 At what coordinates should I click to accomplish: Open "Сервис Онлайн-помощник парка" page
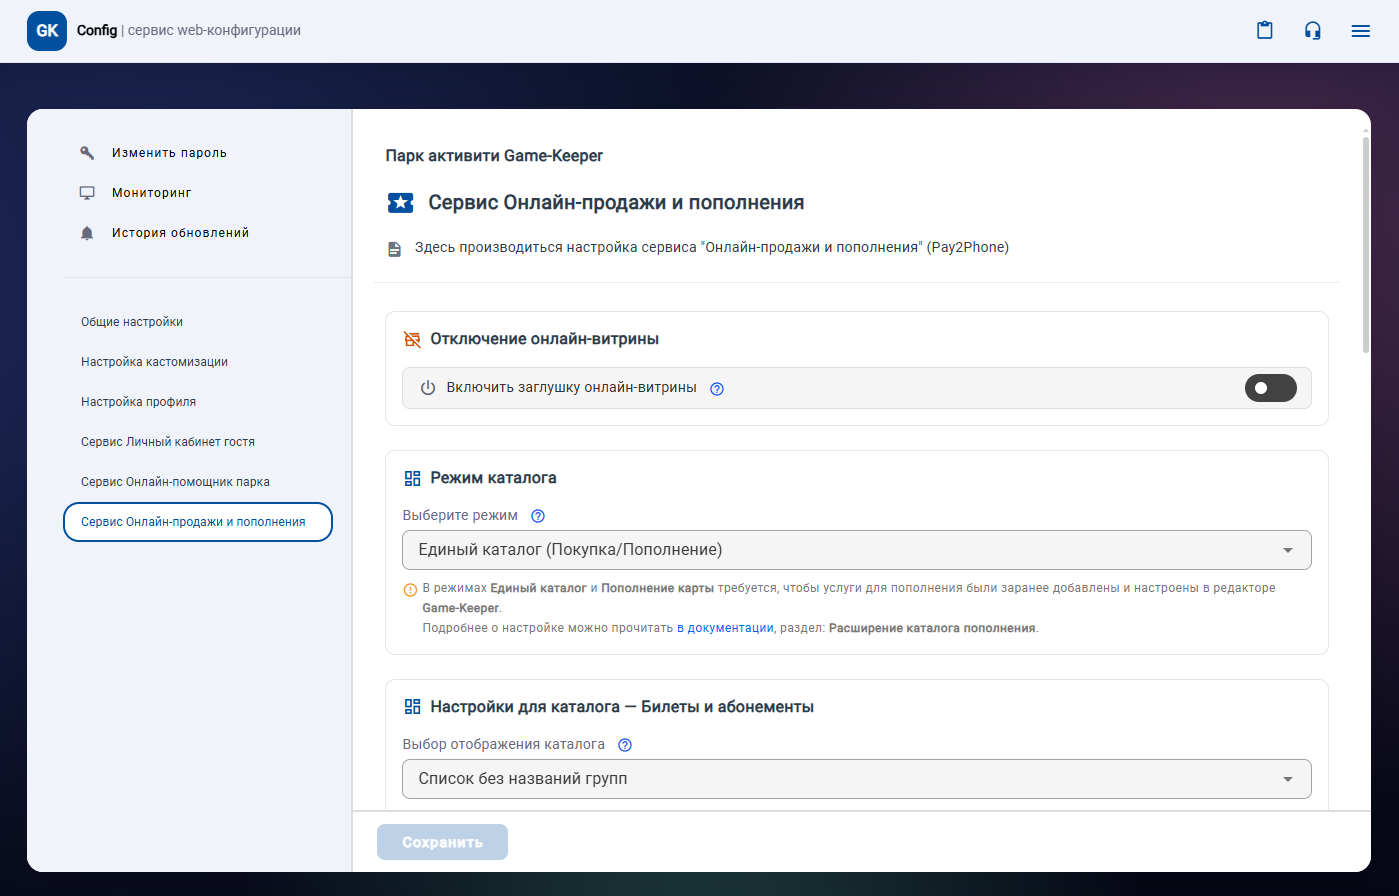175,482
